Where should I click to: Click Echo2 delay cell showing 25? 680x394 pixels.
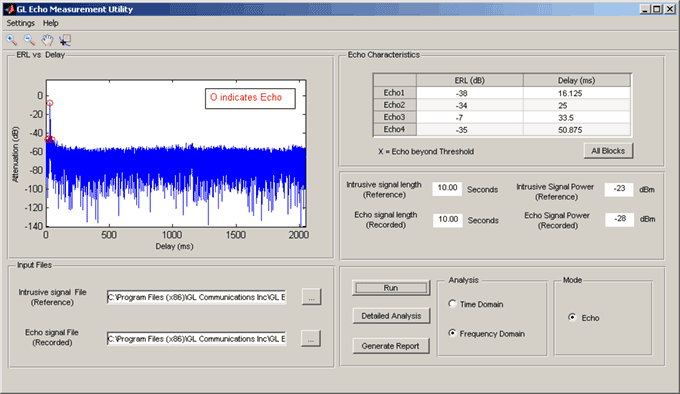tap(577, 105)
